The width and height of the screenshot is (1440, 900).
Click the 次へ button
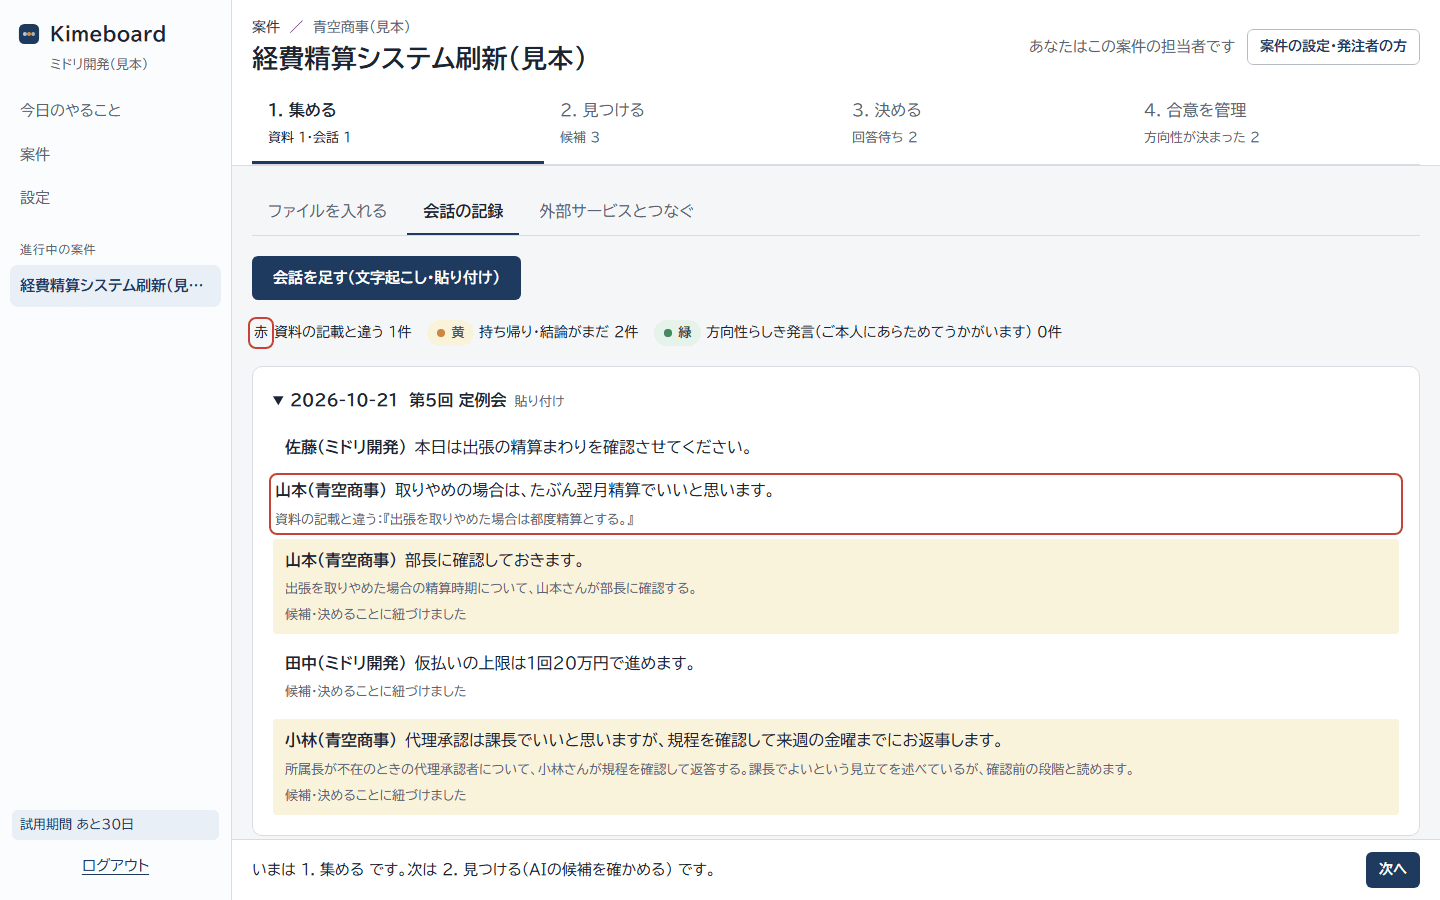(1393, 870)
